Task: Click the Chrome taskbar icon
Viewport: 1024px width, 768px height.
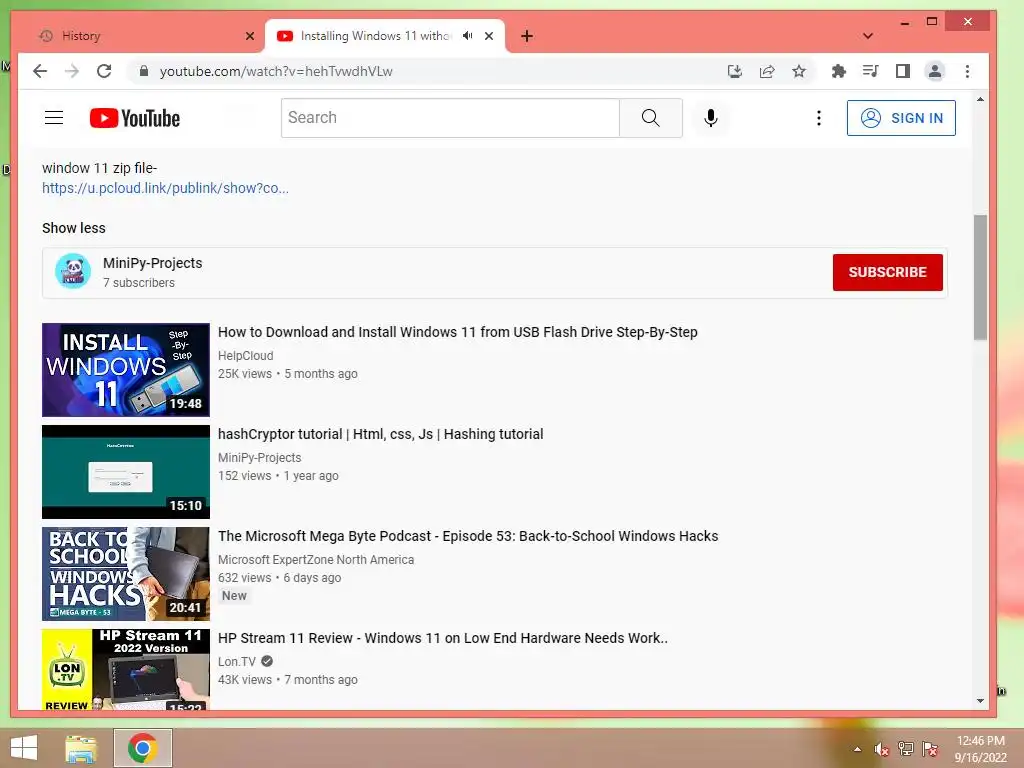Action: 142,748
